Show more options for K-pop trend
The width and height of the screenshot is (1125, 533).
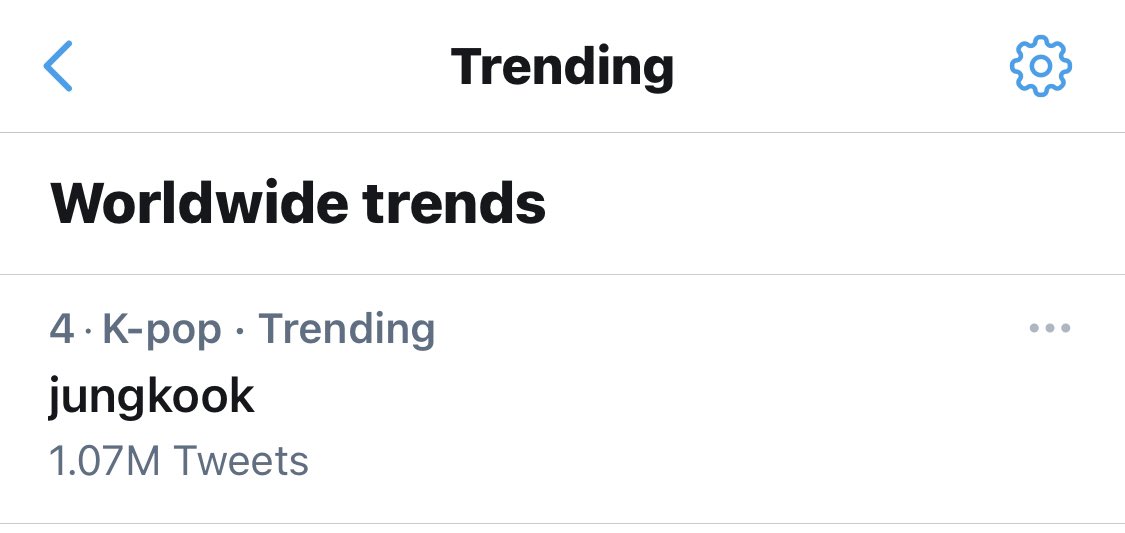pos(1050,329)
